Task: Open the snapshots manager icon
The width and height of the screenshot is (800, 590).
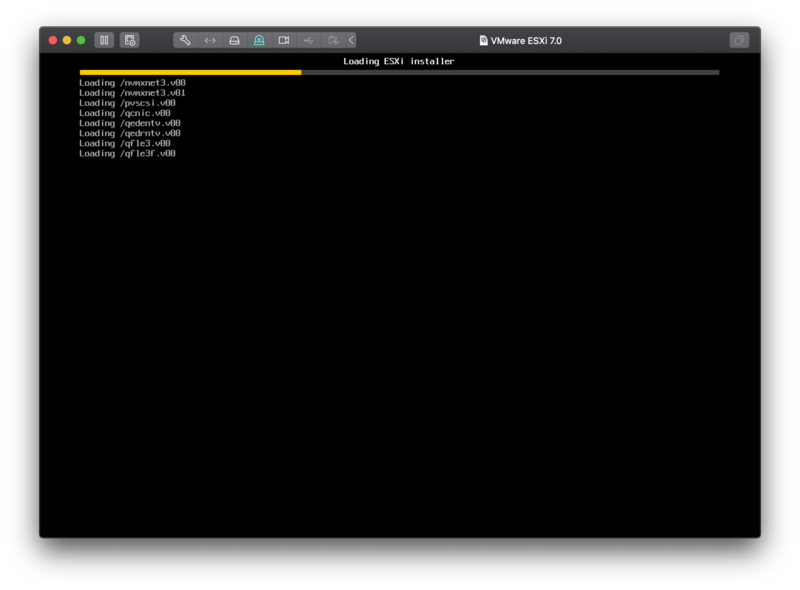Action: click(x=130, y=40)
